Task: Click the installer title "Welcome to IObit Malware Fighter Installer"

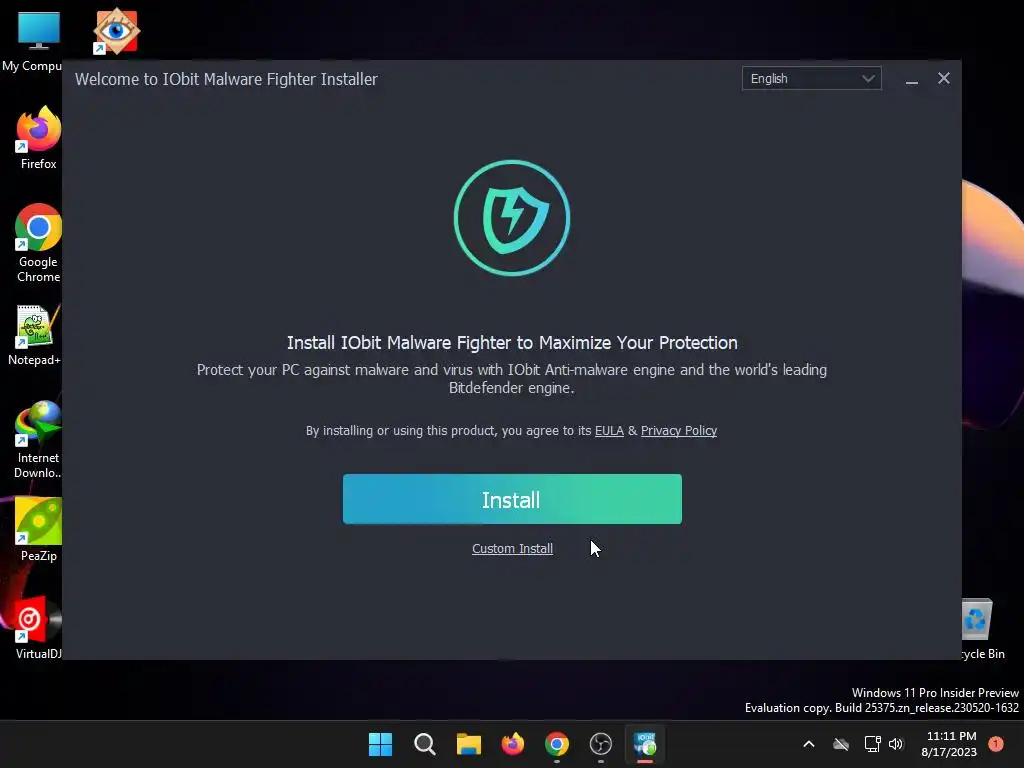Action: (x=226, y=79)
